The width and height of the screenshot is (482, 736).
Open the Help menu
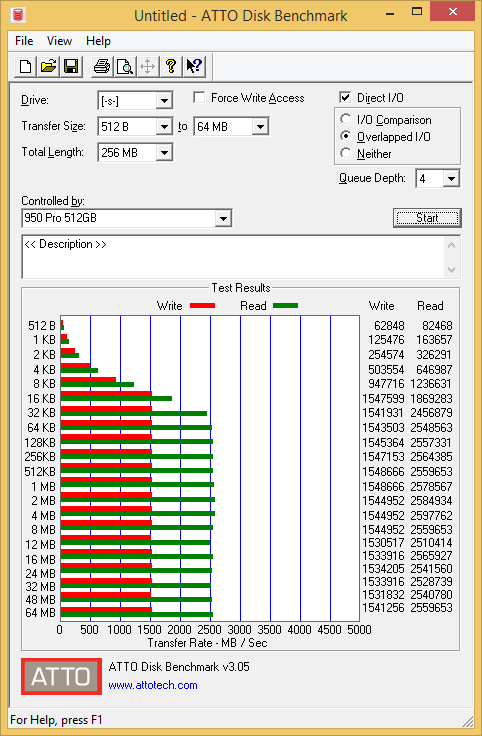click(98, 41)
